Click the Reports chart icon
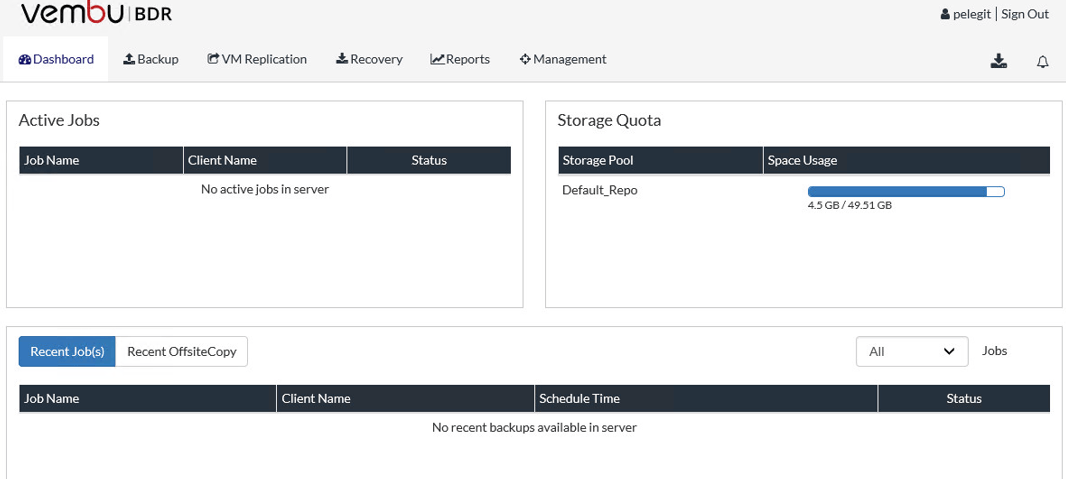Viewport: 1066px width, 479px height. point(437,59)
